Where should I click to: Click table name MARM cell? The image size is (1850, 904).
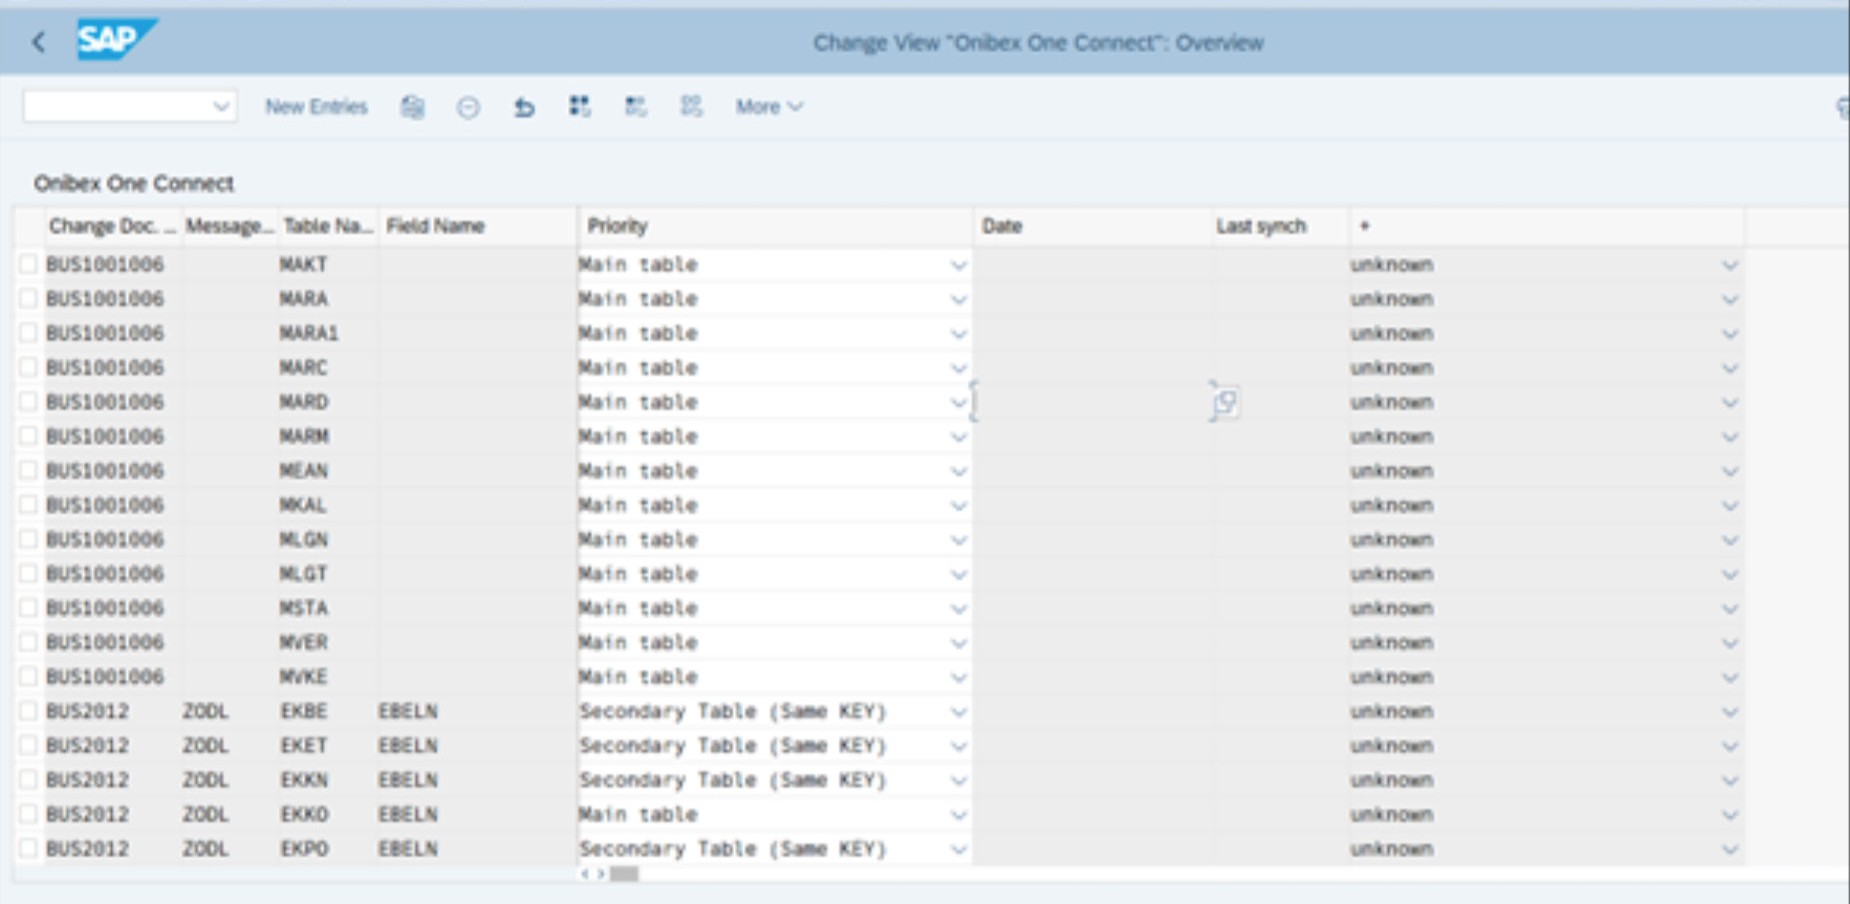point(328,436)
